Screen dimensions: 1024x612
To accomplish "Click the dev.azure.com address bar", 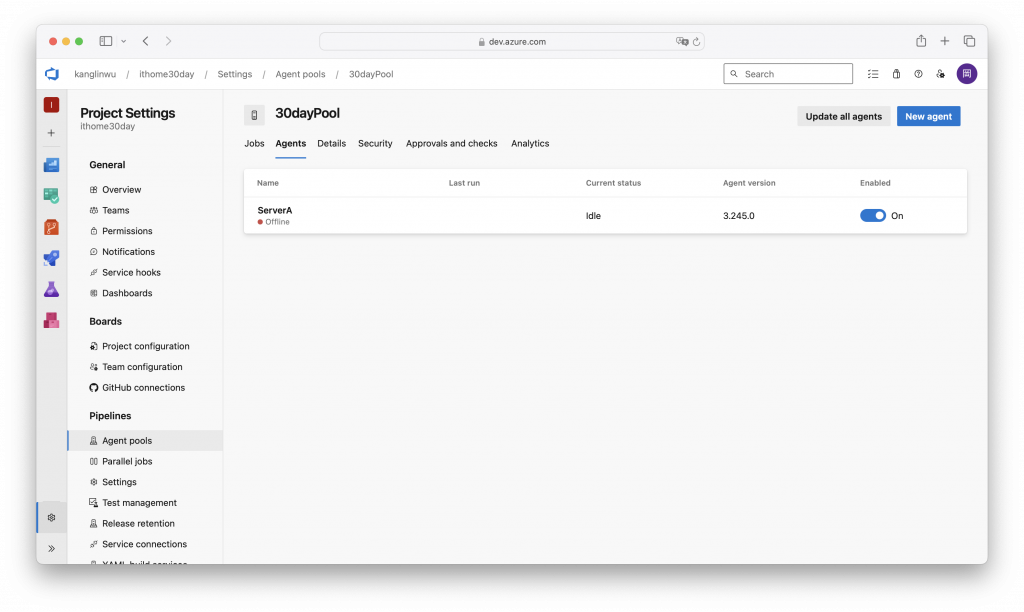I will click(x=511, y=41).
